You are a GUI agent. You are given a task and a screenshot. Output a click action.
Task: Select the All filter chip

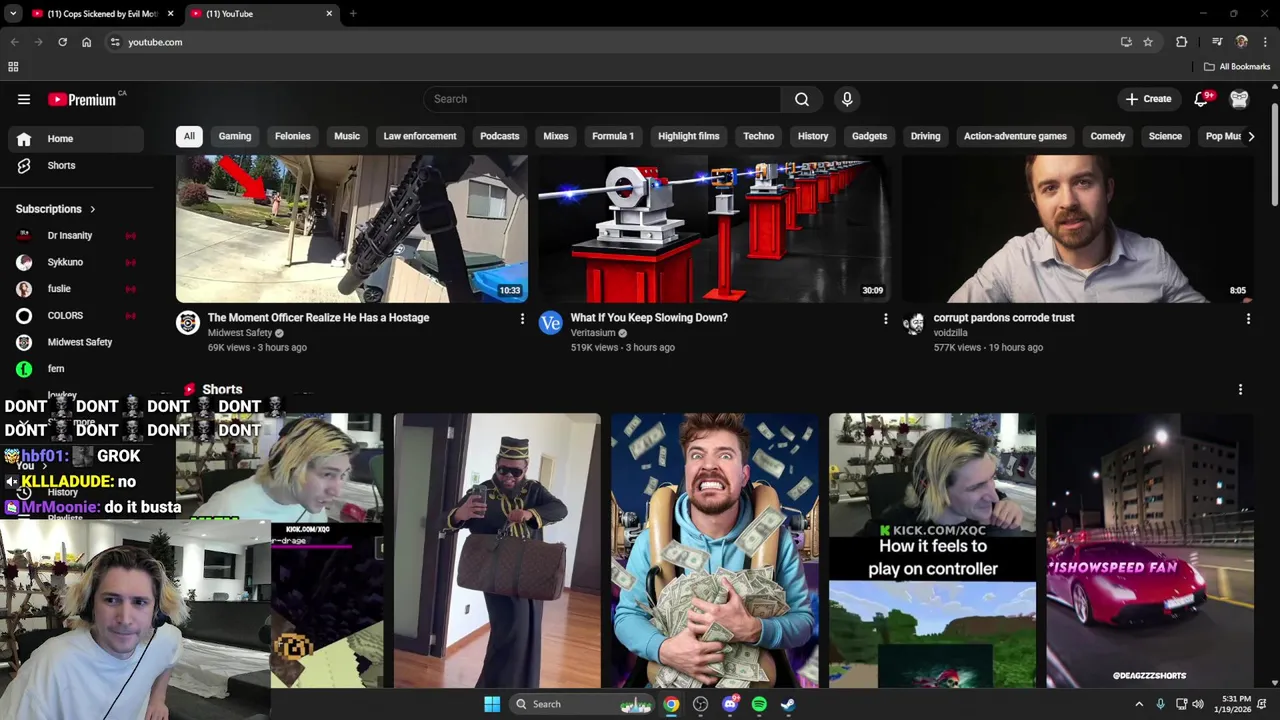pos(189,136)
